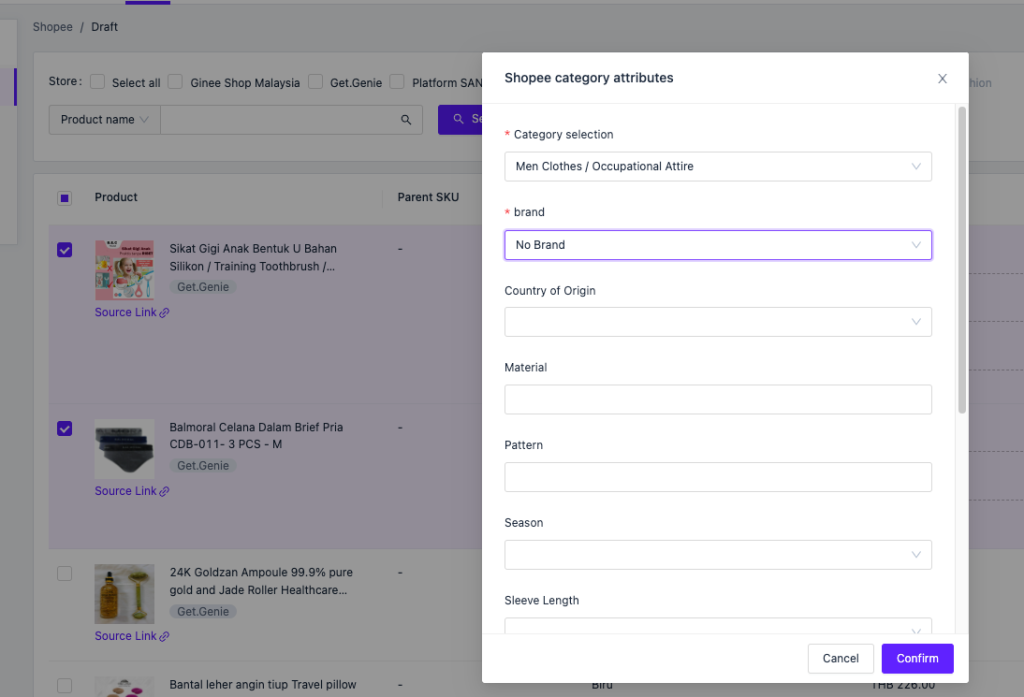Toggle the table header select-all checkbox

[x=64, y=198]
